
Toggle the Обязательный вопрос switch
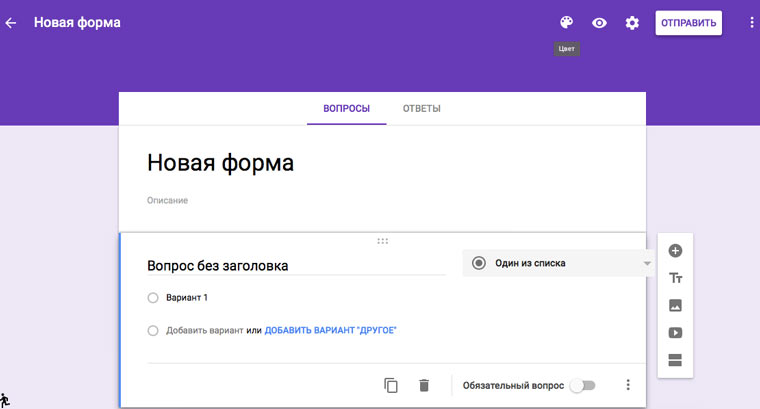click(x=581, y=385)
